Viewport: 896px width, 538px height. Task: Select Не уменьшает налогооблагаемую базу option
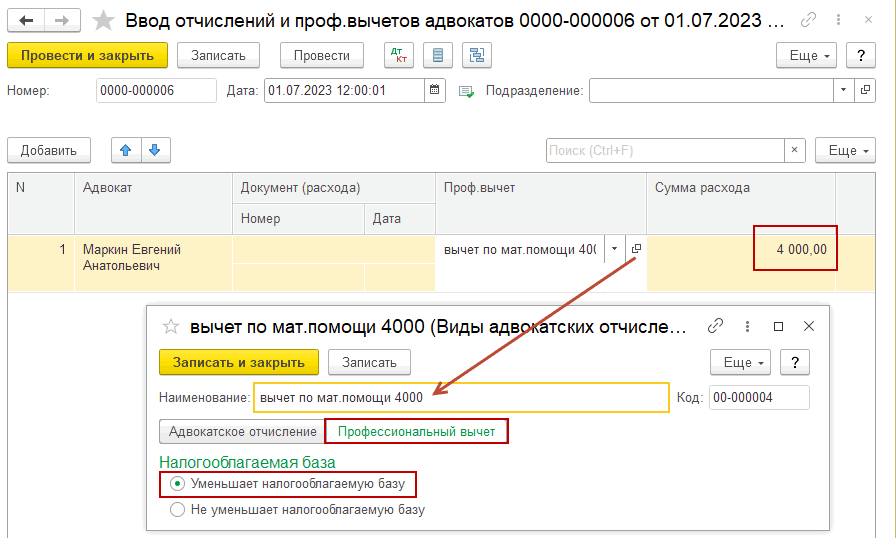pyautogui.click(x=178, y=509)
